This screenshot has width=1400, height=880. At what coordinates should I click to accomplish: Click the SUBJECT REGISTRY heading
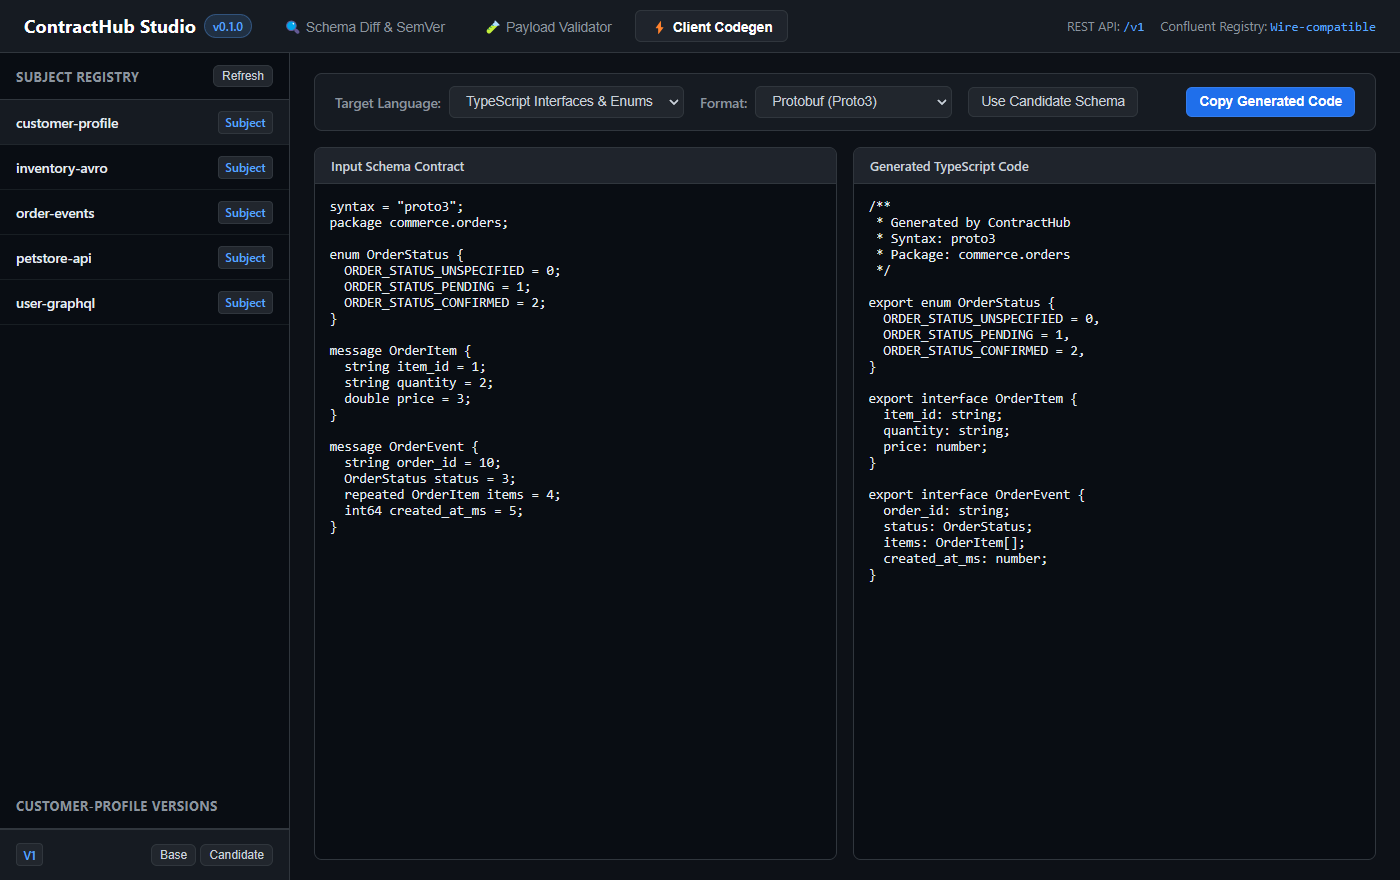[x=77, y=77]
